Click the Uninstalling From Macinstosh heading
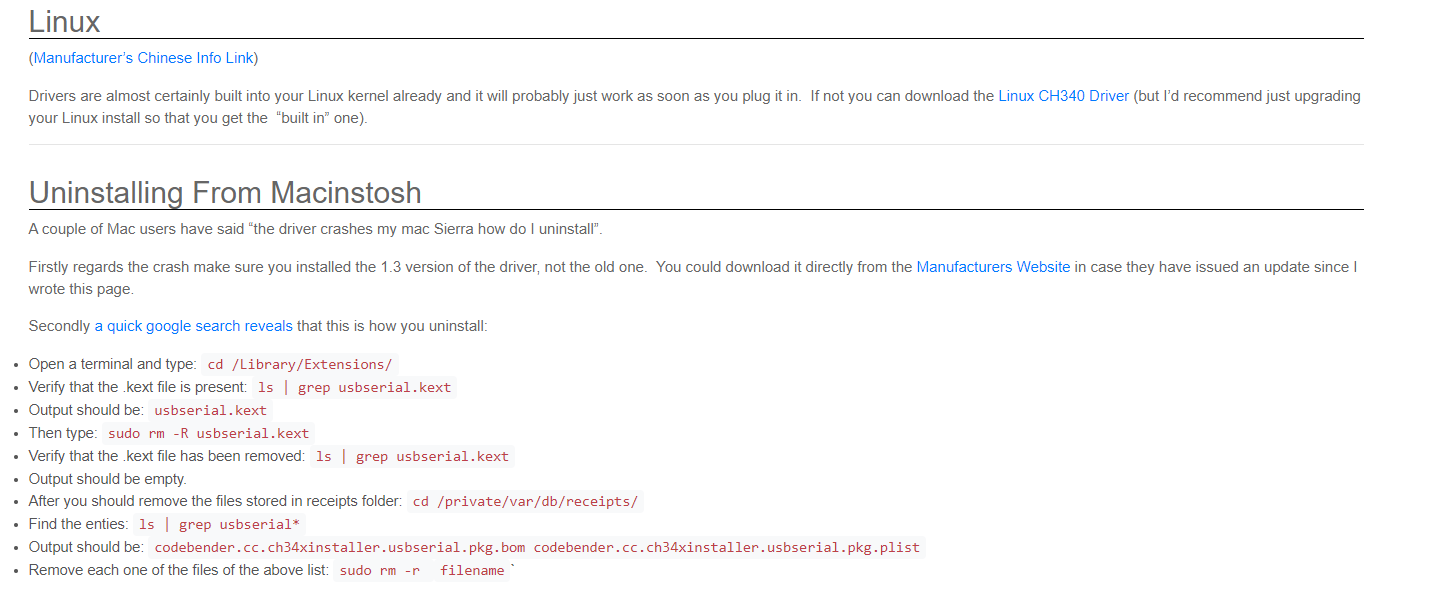Viewport: 1438px width, 594px height. (225, 192)
